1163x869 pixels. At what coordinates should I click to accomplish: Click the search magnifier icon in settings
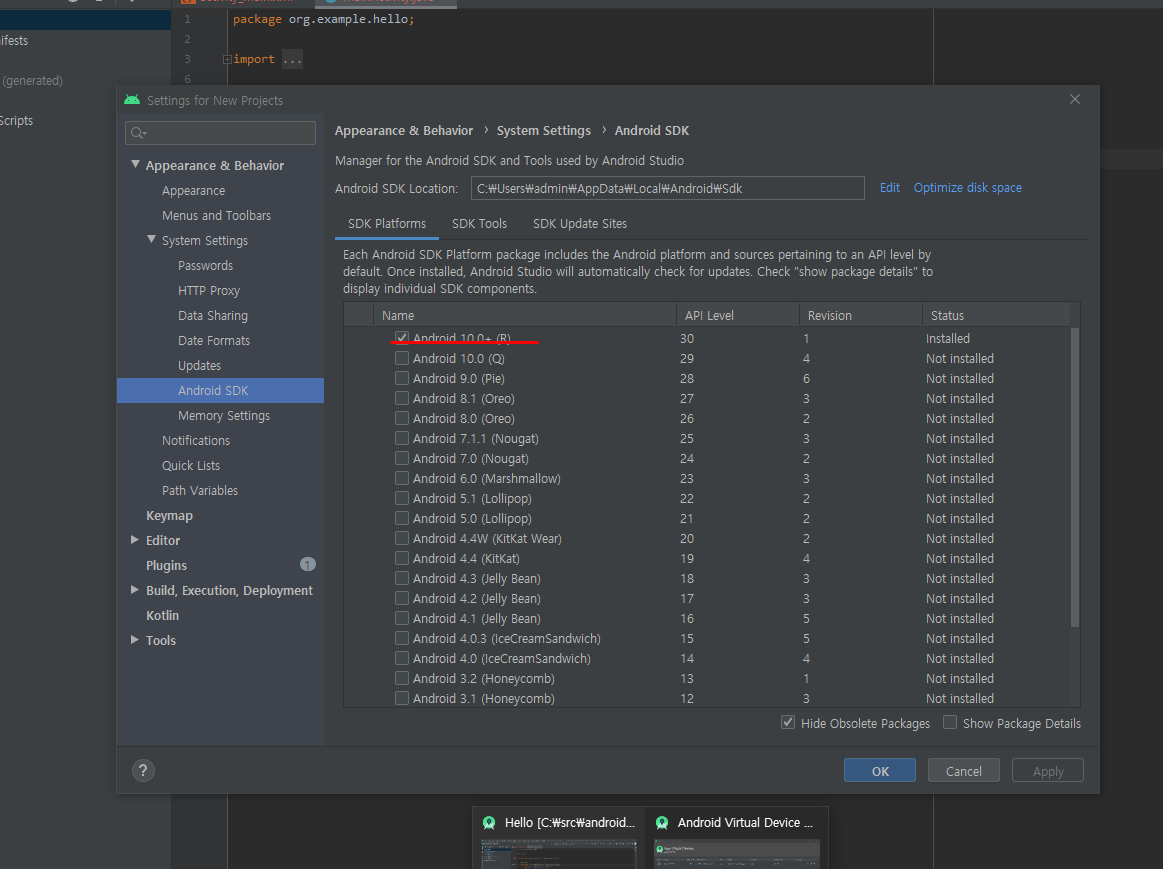click(138, 133)
